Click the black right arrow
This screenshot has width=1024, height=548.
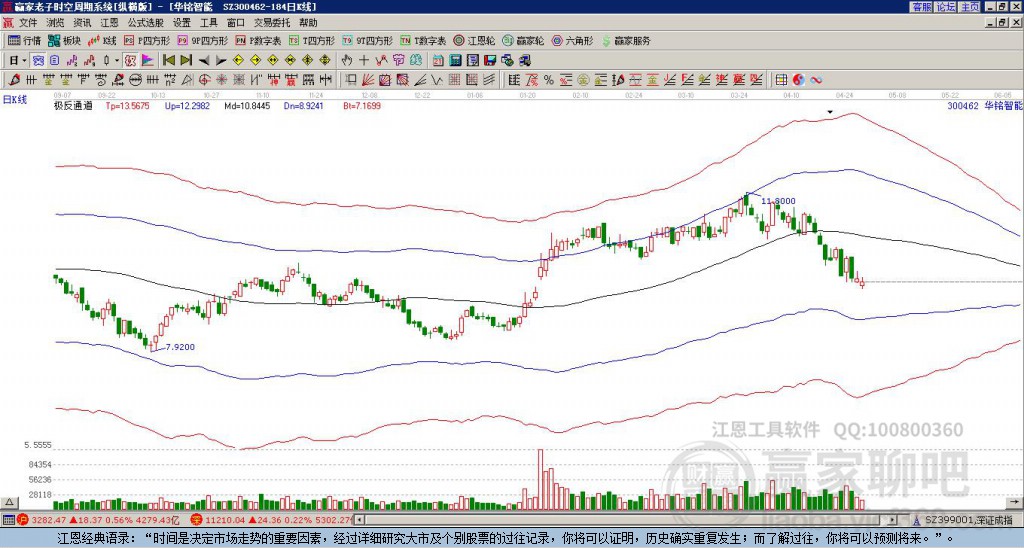pos(220,61)
